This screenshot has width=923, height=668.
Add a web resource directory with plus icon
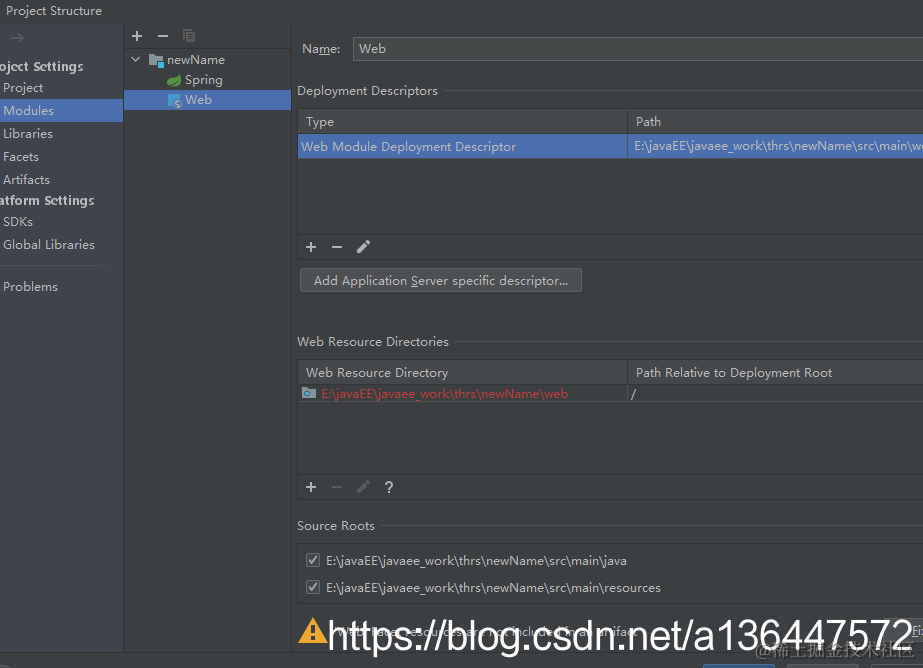pyautogui.click(x=311, y=487)
